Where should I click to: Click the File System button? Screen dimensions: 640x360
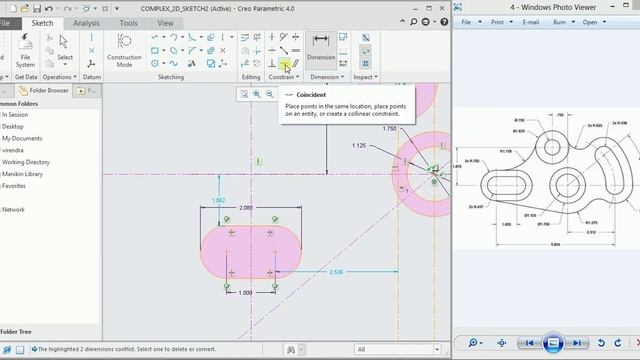pos(25,50)
